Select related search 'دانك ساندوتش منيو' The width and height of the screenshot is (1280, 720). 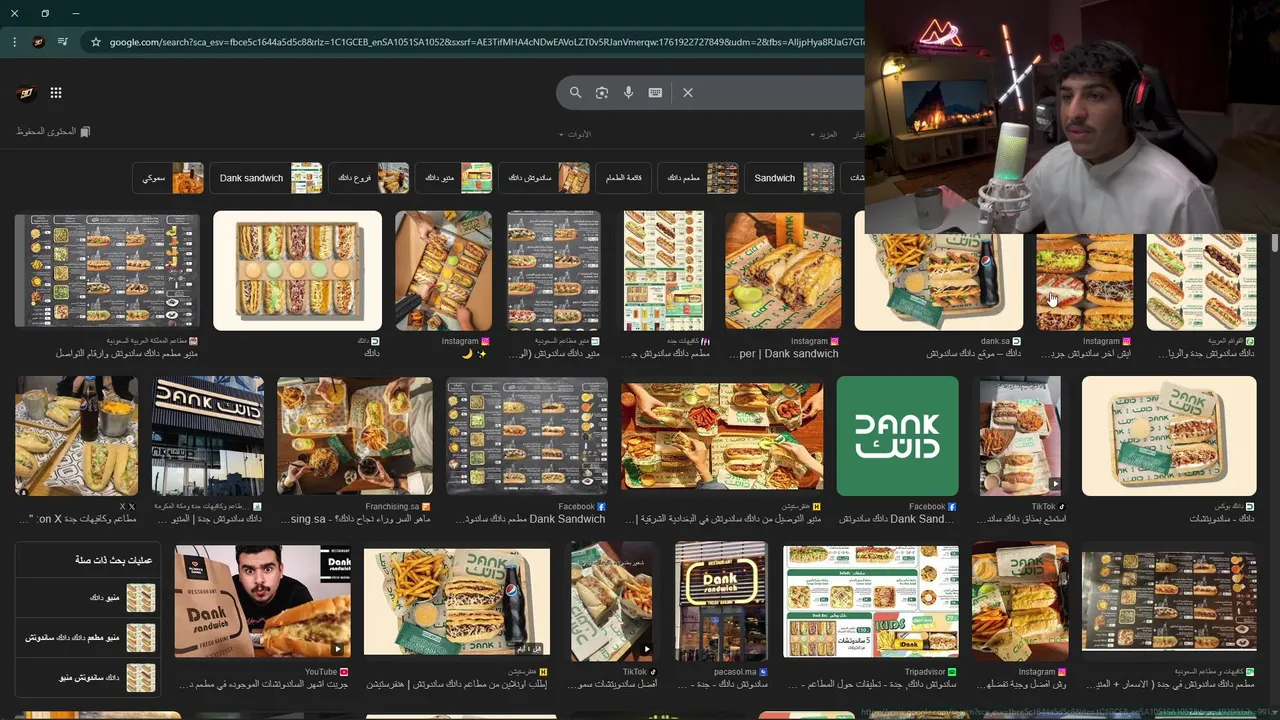pos(87,677)
